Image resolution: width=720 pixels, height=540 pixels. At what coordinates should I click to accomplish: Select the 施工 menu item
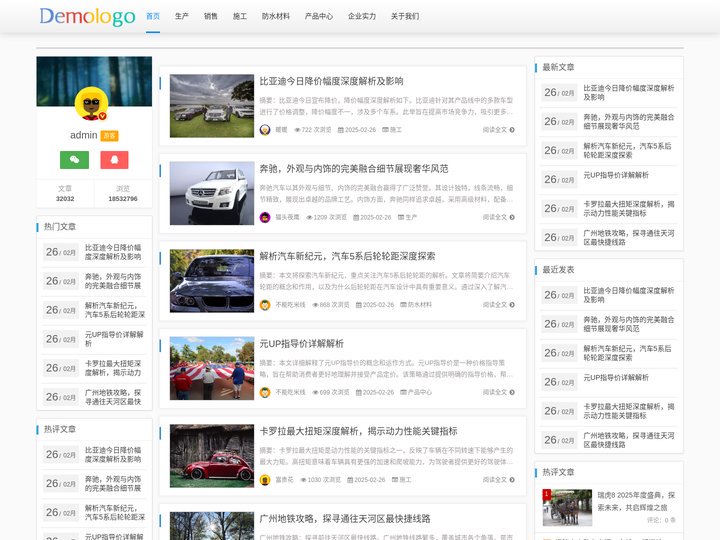click(240, 16)
